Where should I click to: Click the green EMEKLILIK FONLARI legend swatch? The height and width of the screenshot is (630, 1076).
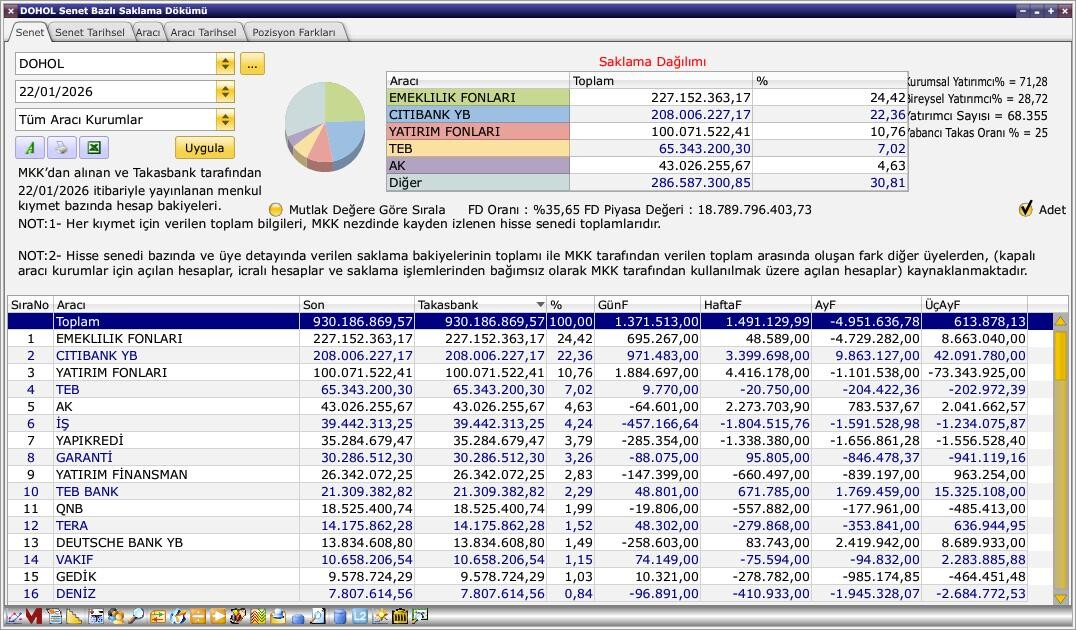click(x=477, y=98)
